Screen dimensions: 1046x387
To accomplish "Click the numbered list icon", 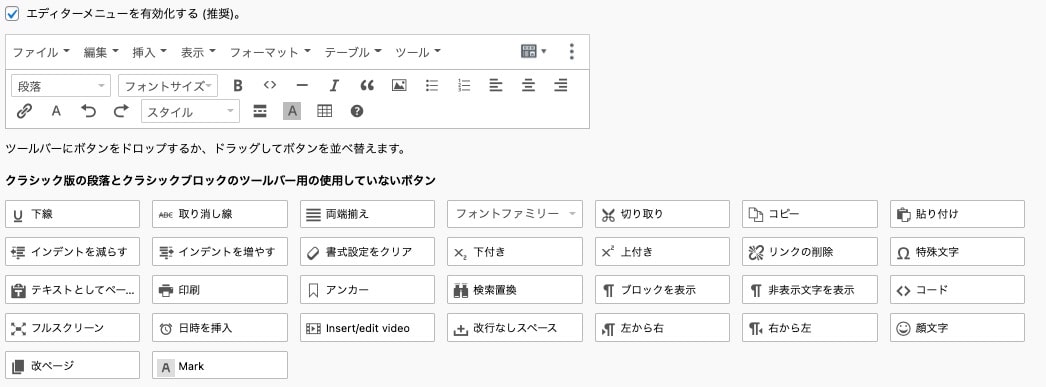I will point(464,85).
